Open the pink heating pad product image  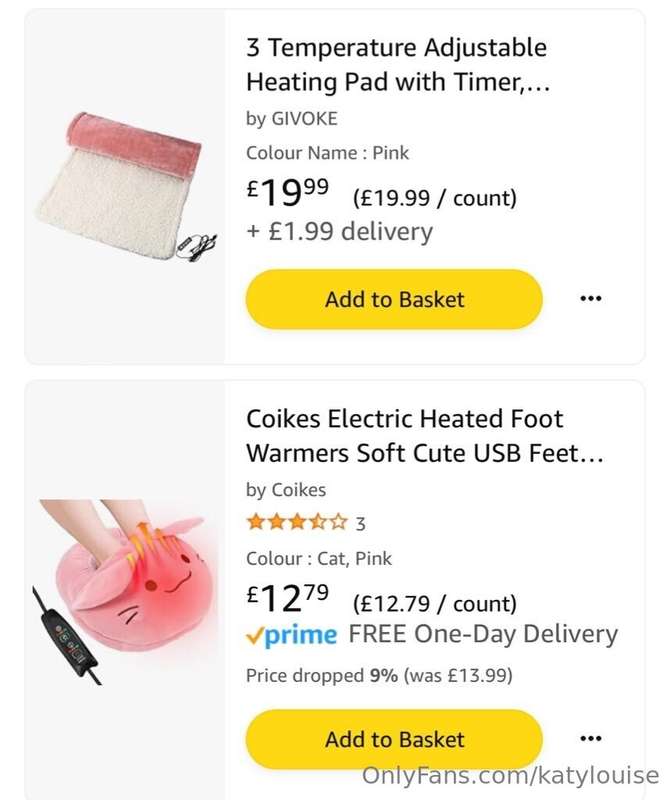[x=125, y=187]
